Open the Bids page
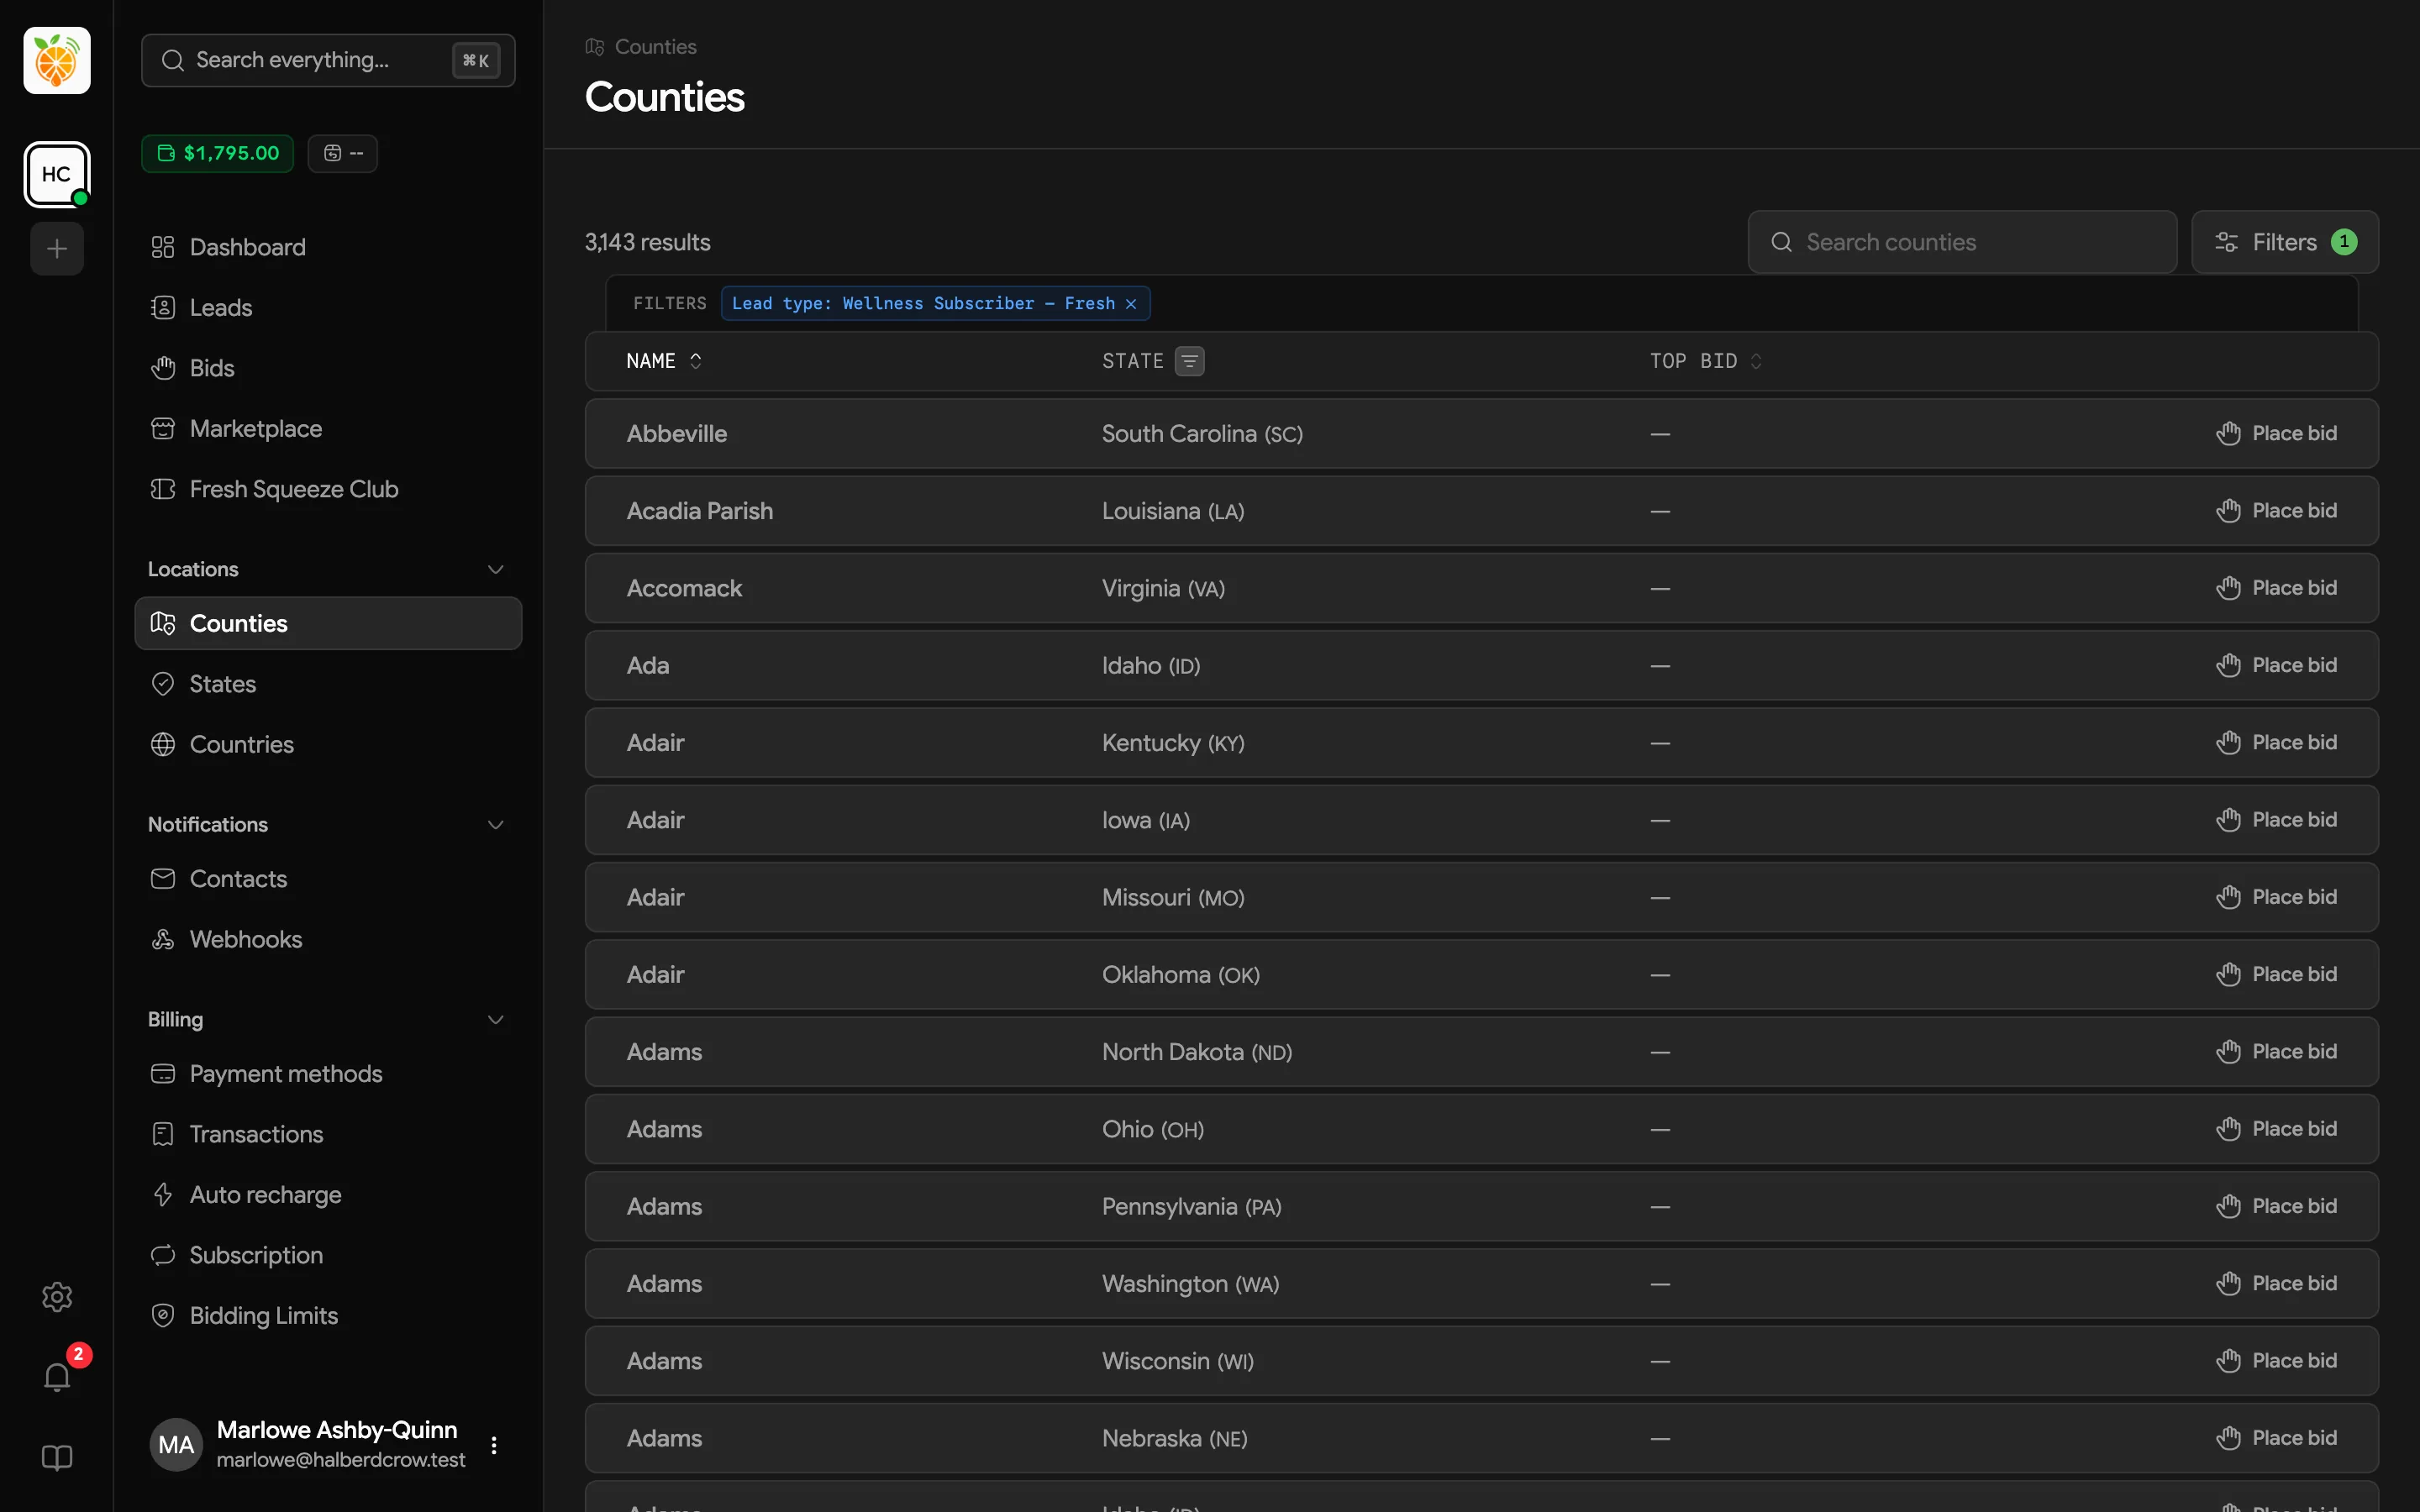Screen dimensions: 2420x1512 328,368
